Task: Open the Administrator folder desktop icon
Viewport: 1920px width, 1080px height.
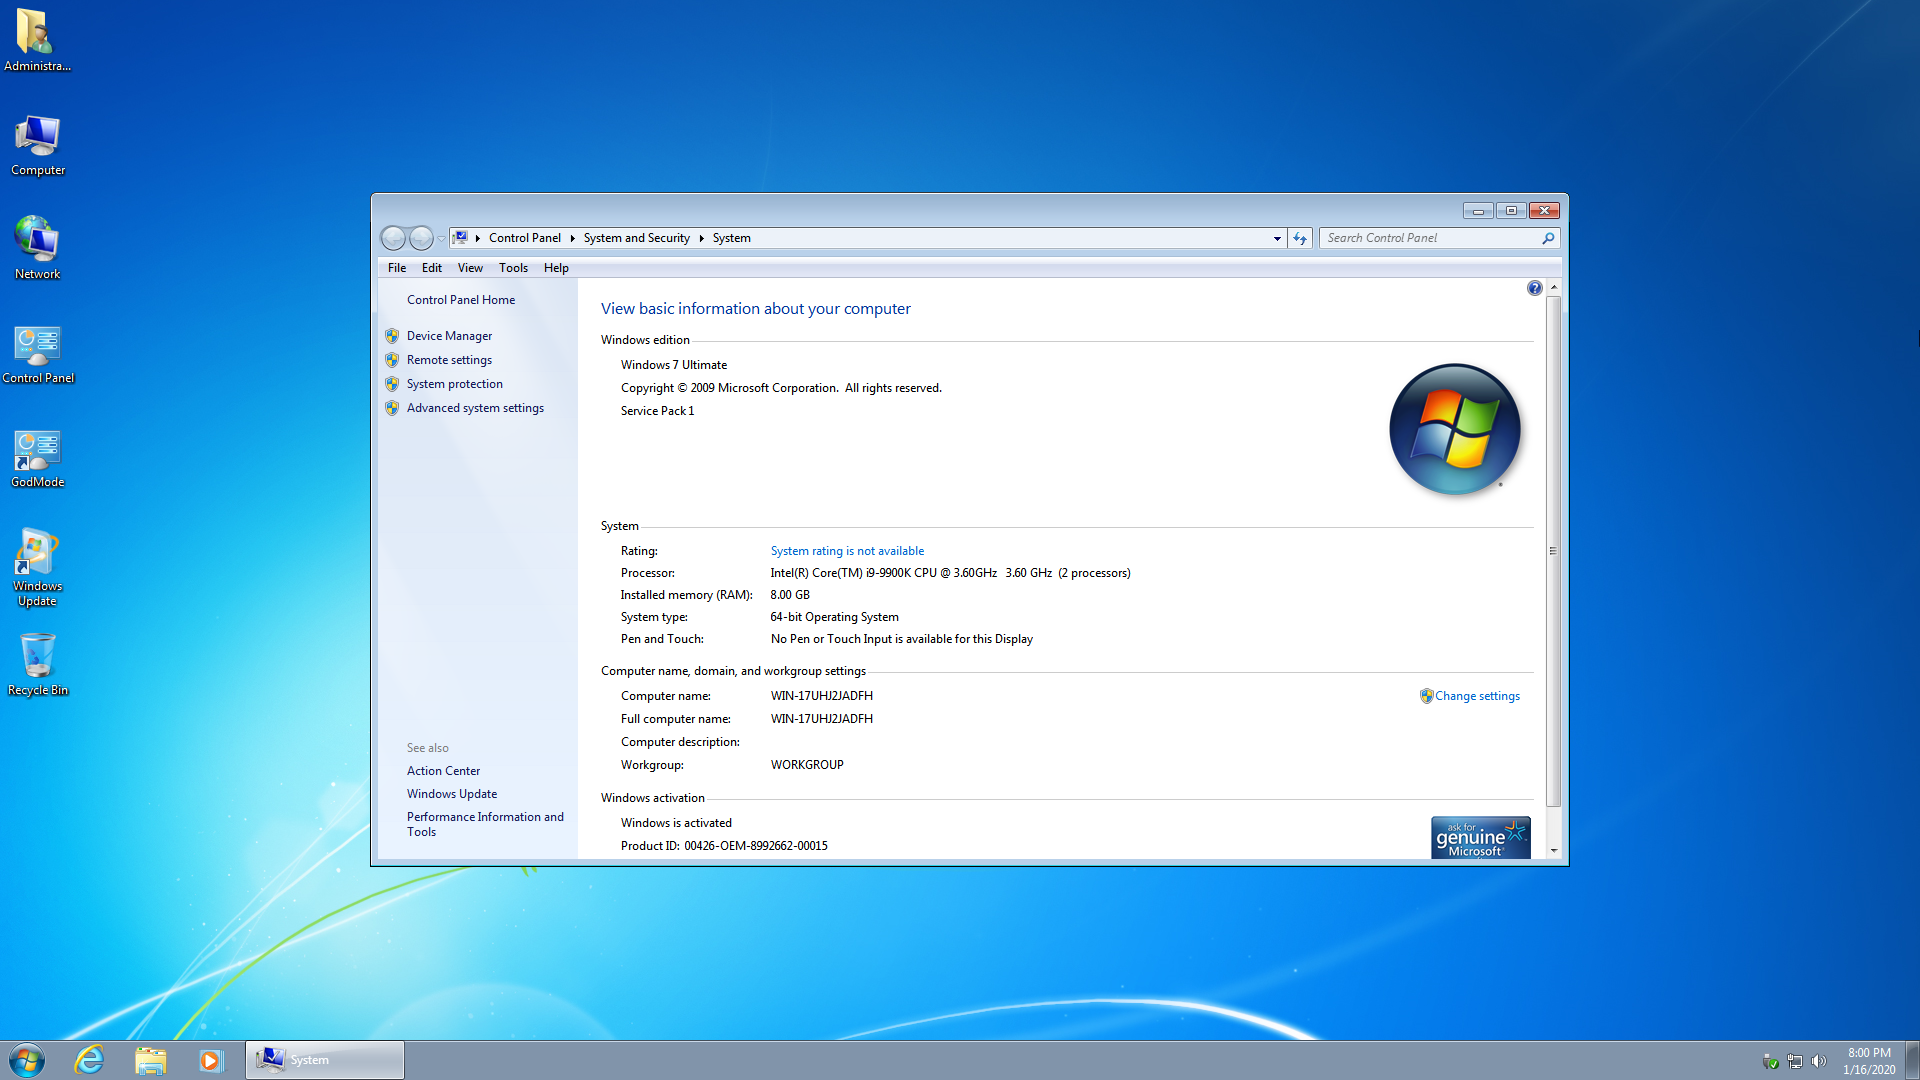Action: 37,40
